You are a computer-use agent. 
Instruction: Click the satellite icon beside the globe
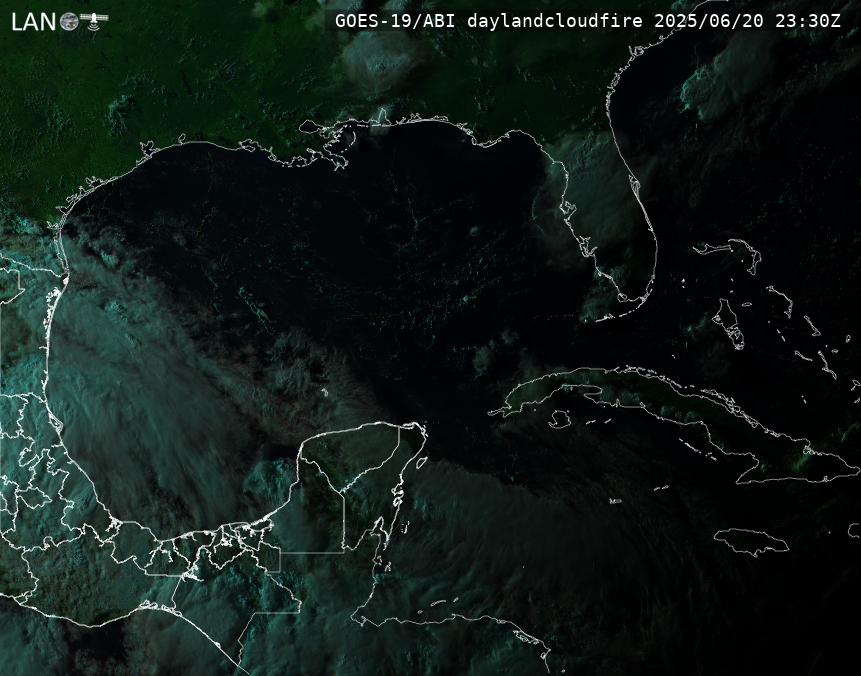(x=94, y=20)
